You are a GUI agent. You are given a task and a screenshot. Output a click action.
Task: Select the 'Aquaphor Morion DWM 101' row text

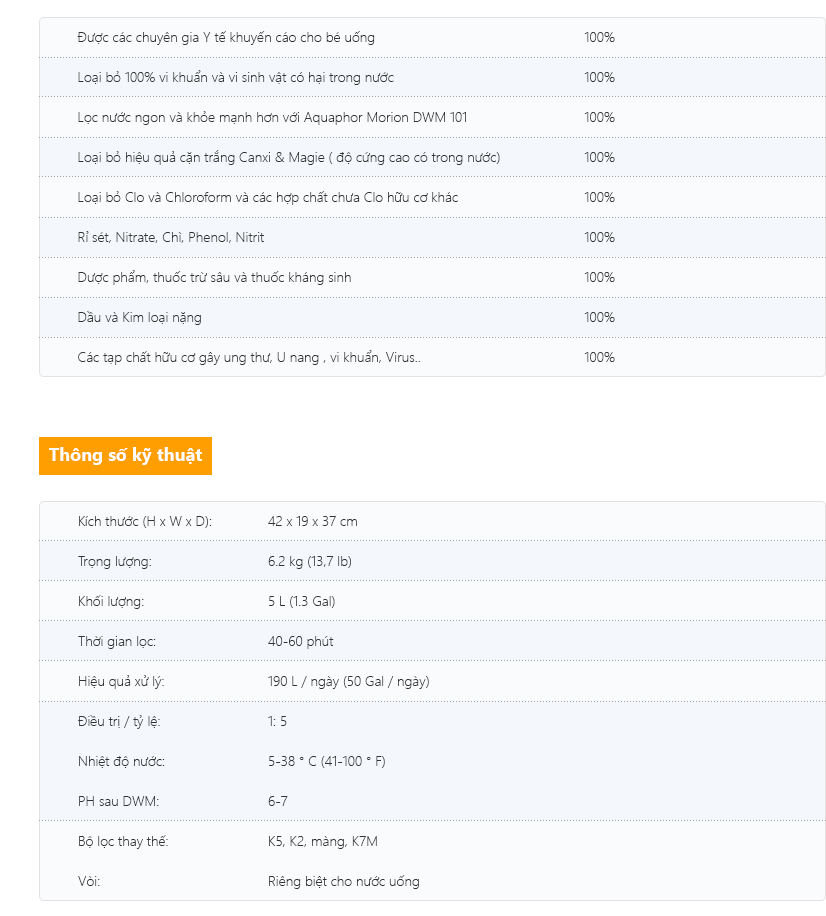[x=272, y=117]
